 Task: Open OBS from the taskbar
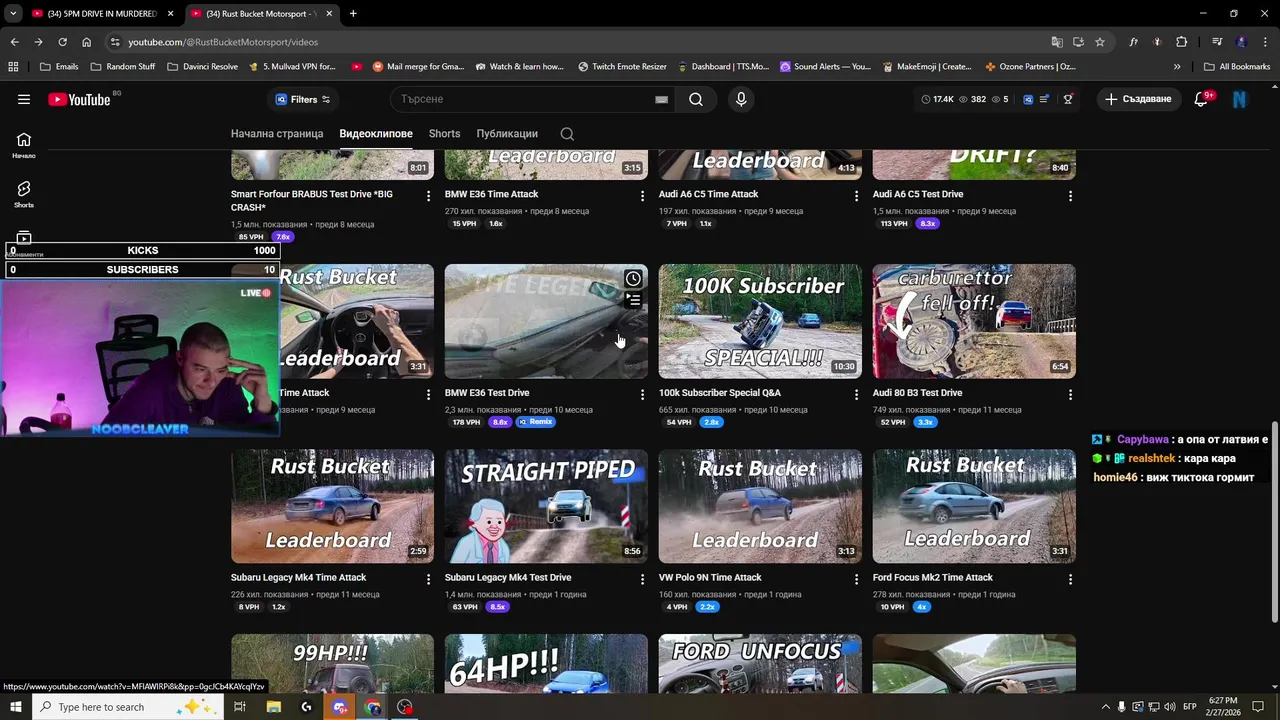pyautogui.click(x=405, y=707)
